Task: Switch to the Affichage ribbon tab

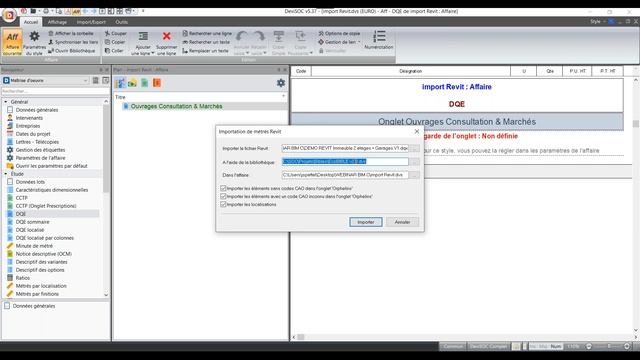Action: [x=57, y=22]
